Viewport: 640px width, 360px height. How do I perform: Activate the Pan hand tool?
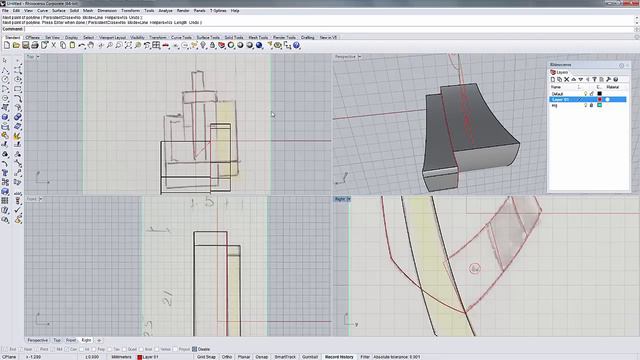point(91,45)
